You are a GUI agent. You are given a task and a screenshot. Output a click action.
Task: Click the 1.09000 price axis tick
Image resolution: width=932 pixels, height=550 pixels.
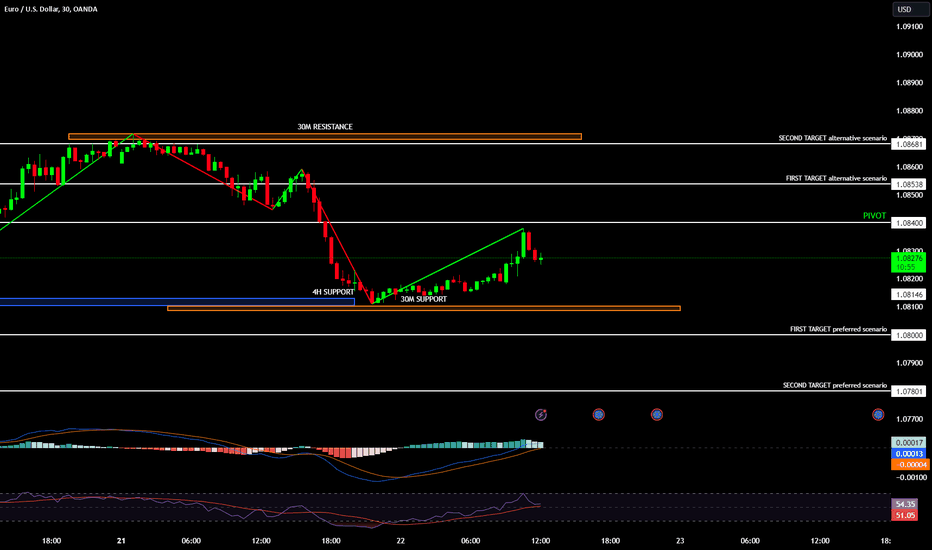click(x=909, y=55)
